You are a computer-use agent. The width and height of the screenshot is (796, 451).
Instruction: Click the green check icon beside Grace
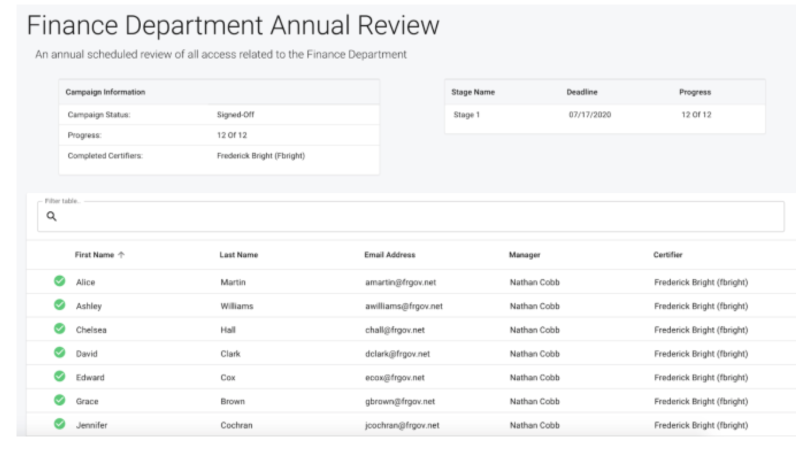coord(59,401)
